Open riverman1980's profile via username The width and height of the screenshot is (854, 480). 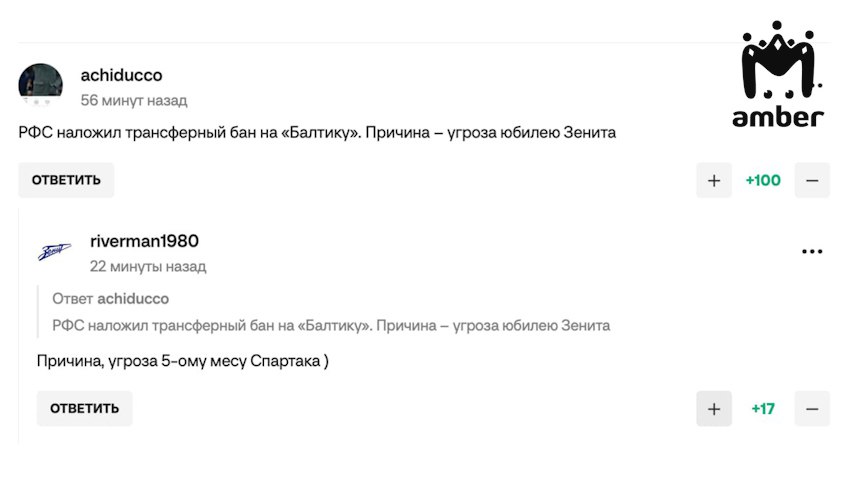click(144, 241)
